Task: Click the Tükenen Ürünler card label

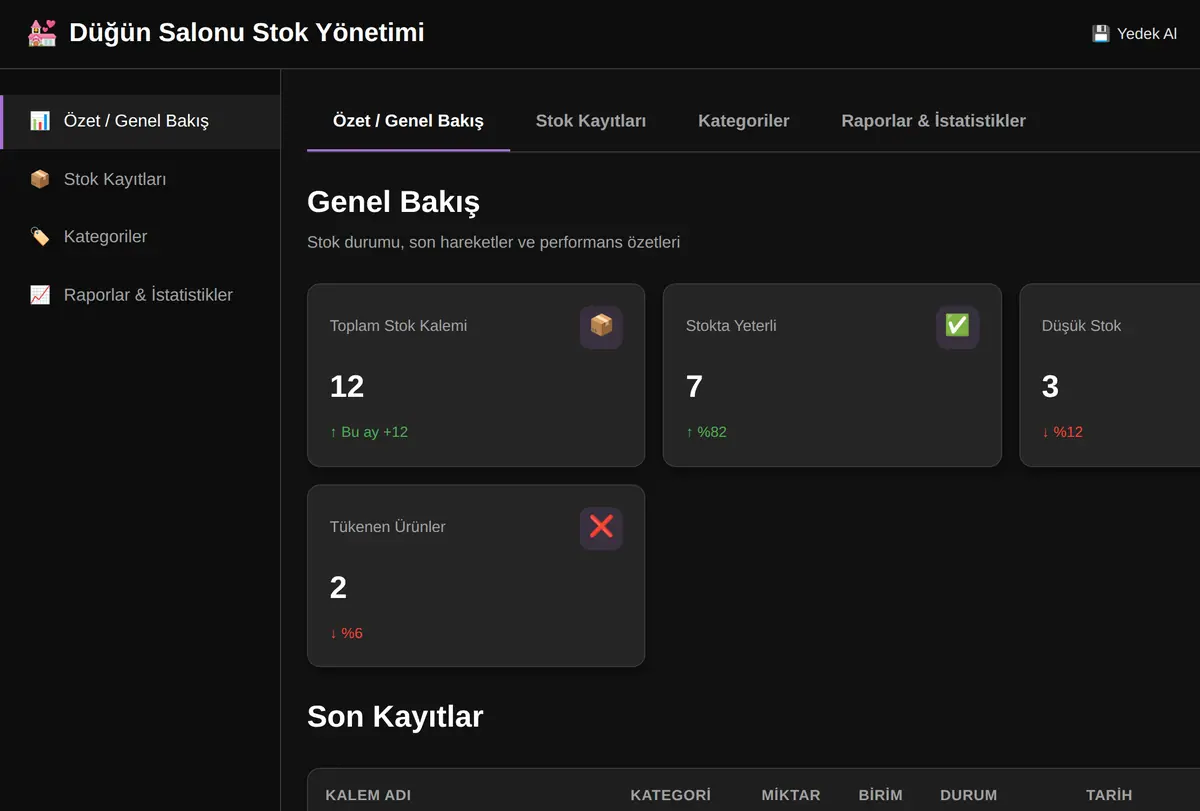Action: 388,527
